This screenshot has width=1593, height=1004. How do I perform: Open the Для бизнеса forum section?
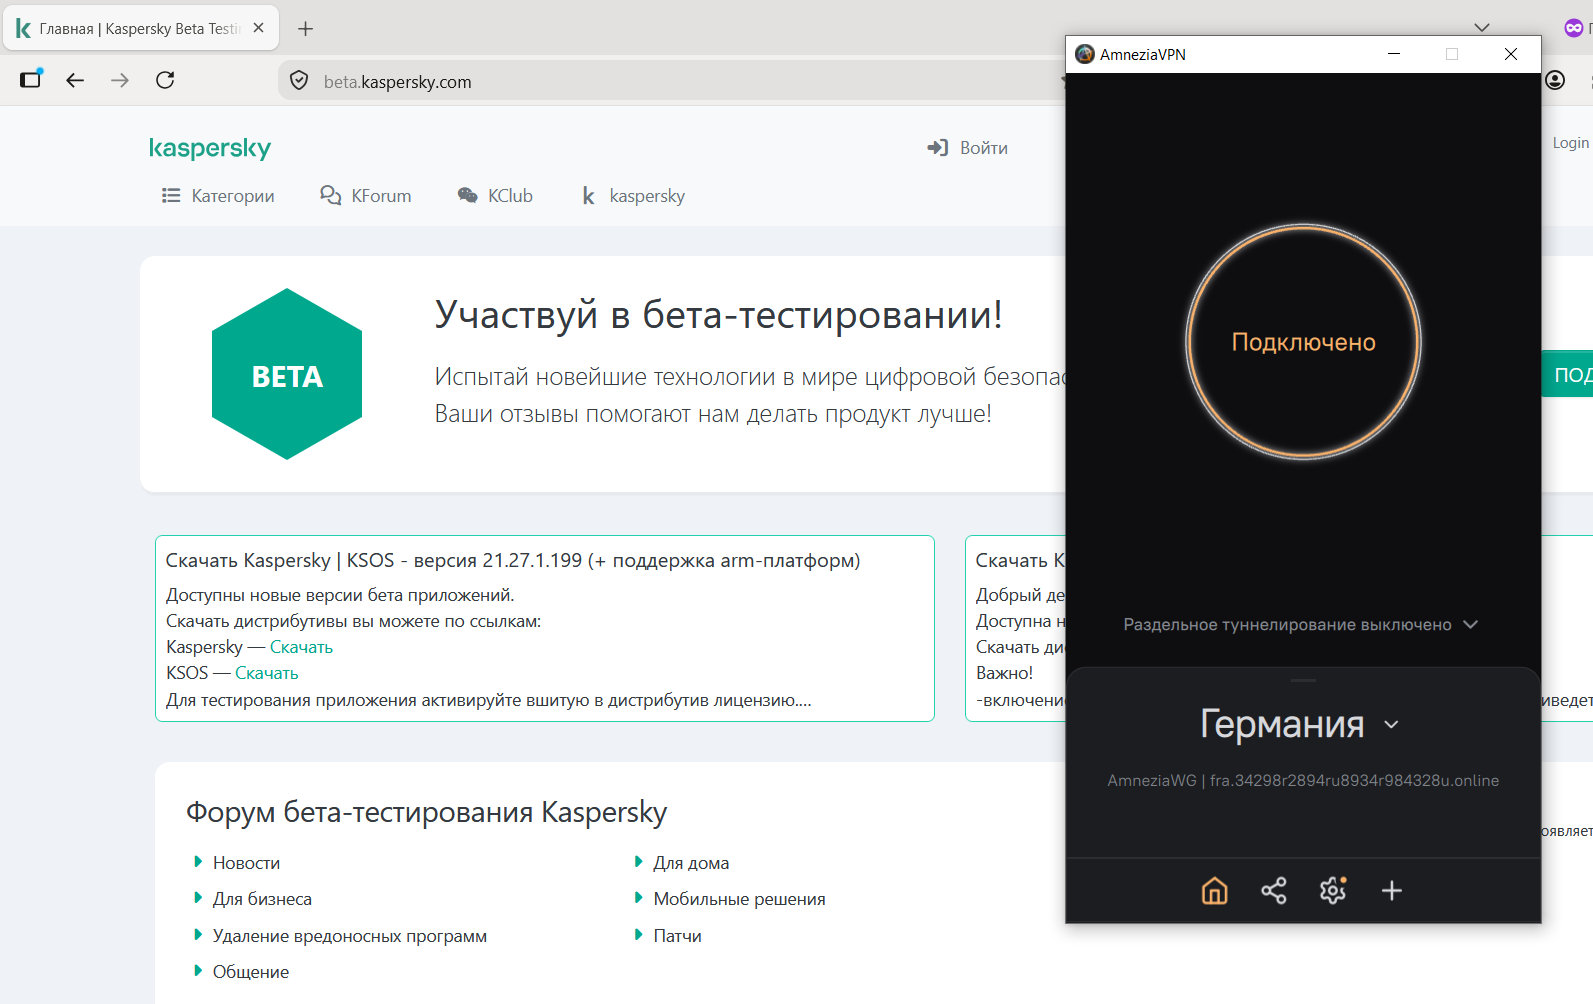click(x=262, y=899)
